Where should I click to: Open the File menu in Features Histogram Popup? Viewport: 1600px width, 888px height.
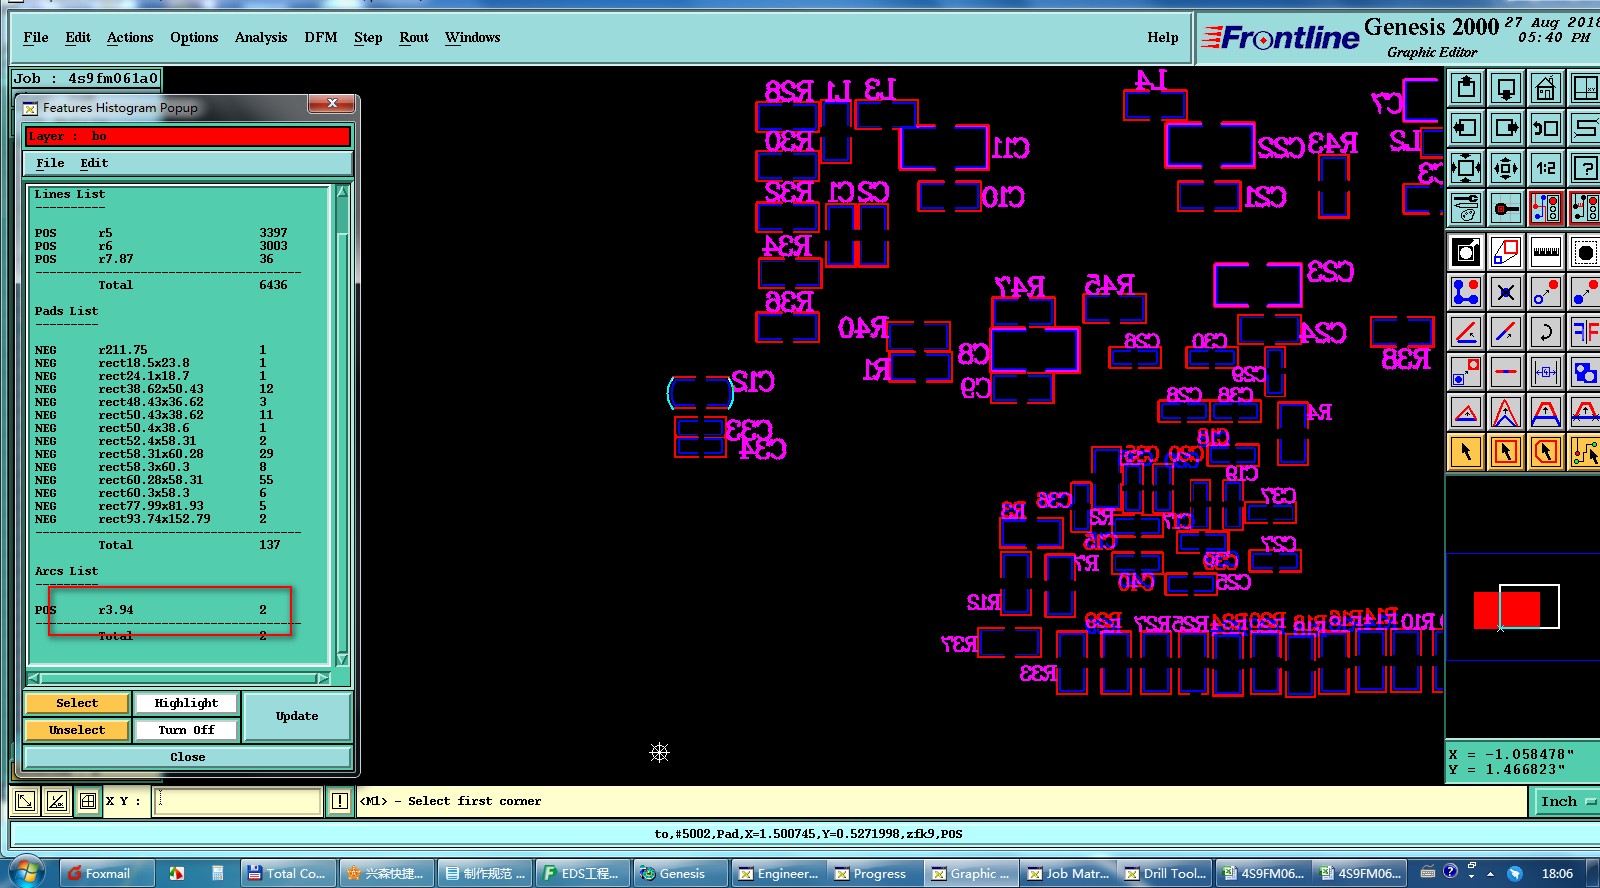click(50, 163)
